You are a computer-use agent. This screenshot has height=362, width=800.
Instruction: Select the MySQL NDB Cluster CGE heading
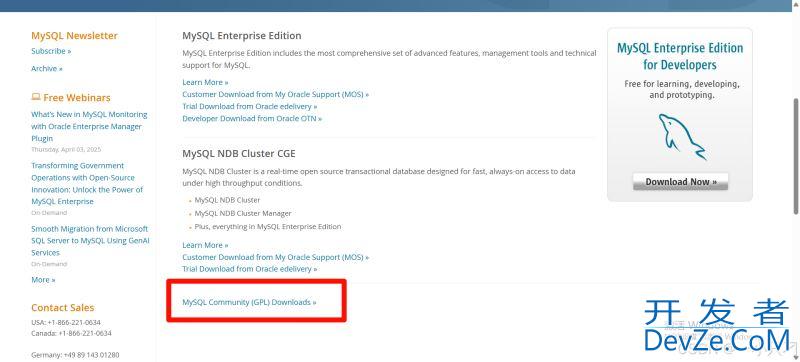239,153
